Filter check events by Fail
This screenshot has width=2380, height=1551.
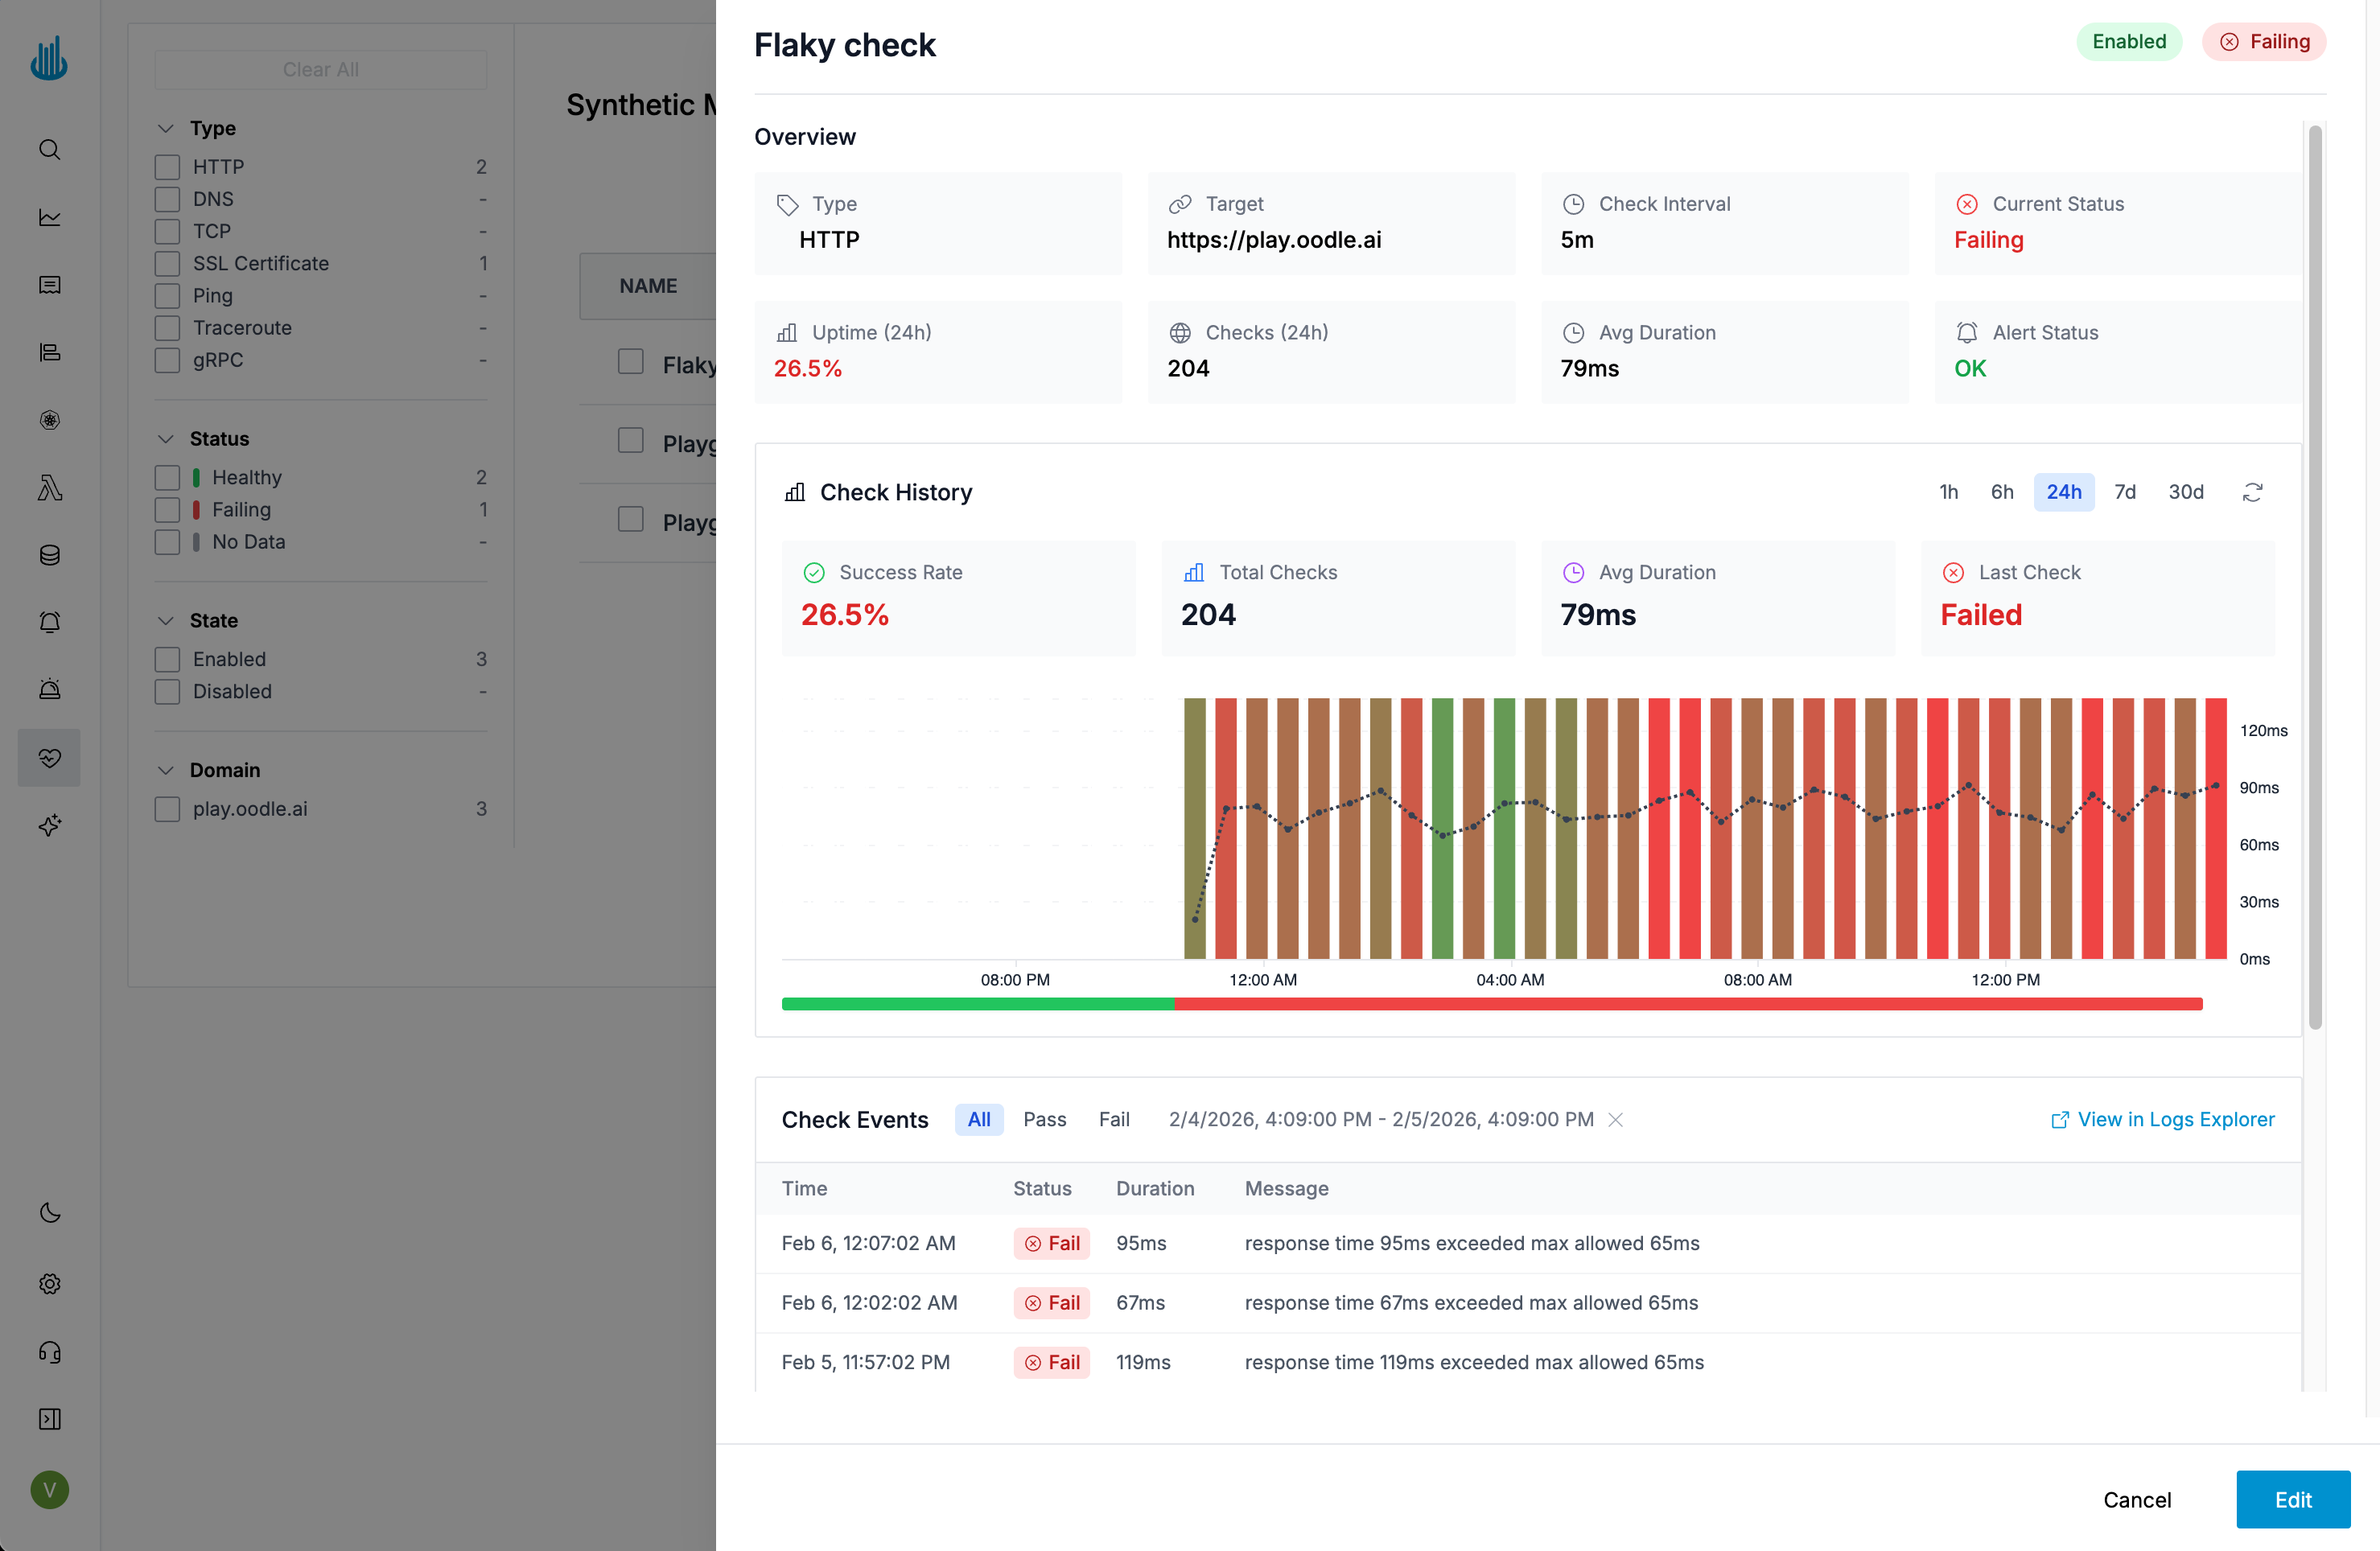pos(1113,1119)
